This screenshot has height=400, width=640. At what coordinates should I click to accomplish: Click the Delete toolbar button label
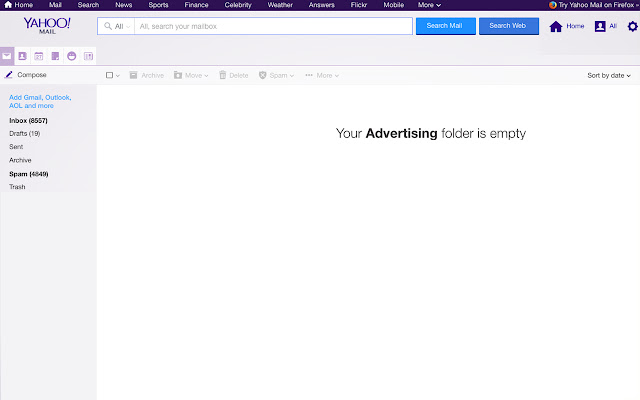click(x=239, y=76)
